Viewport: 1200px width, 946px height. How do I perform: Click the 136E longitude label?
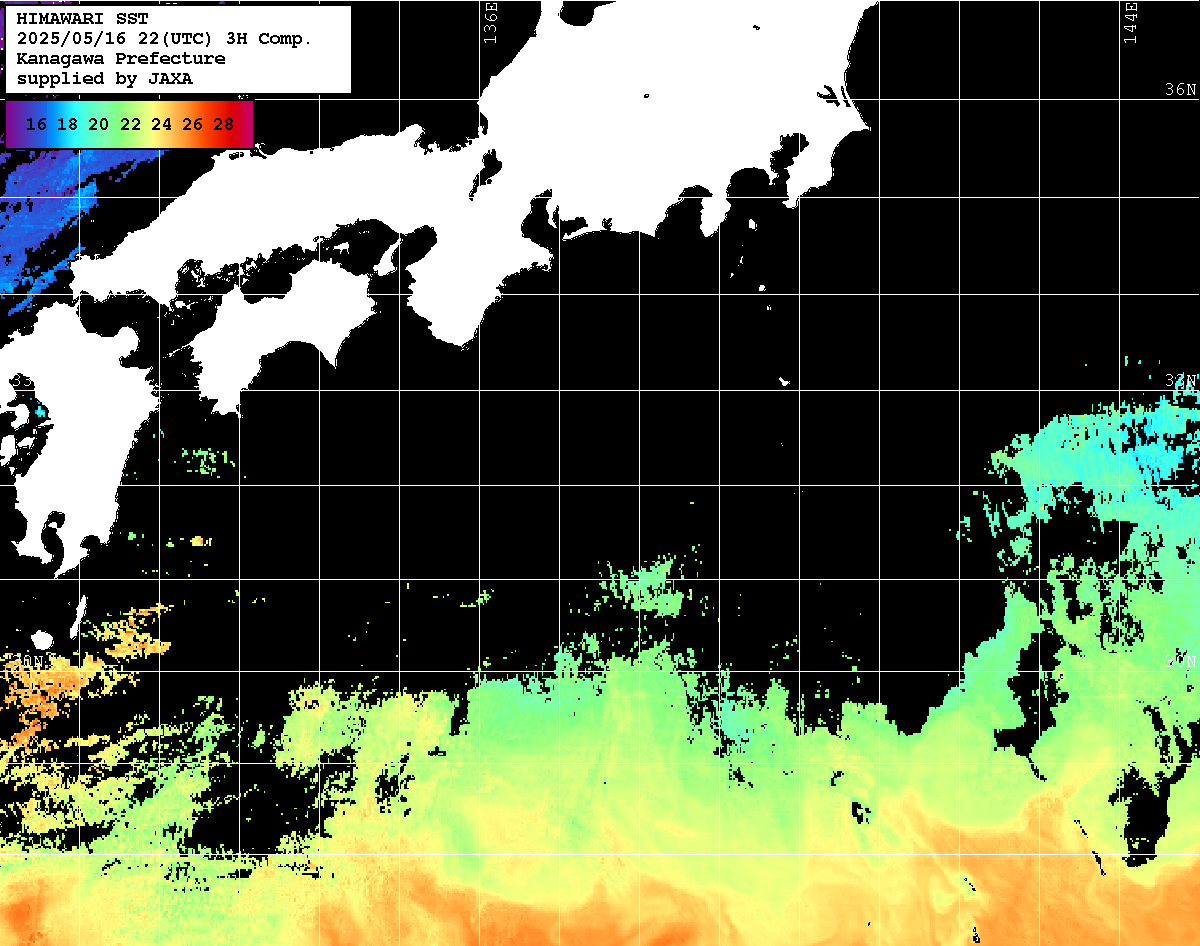490,22
